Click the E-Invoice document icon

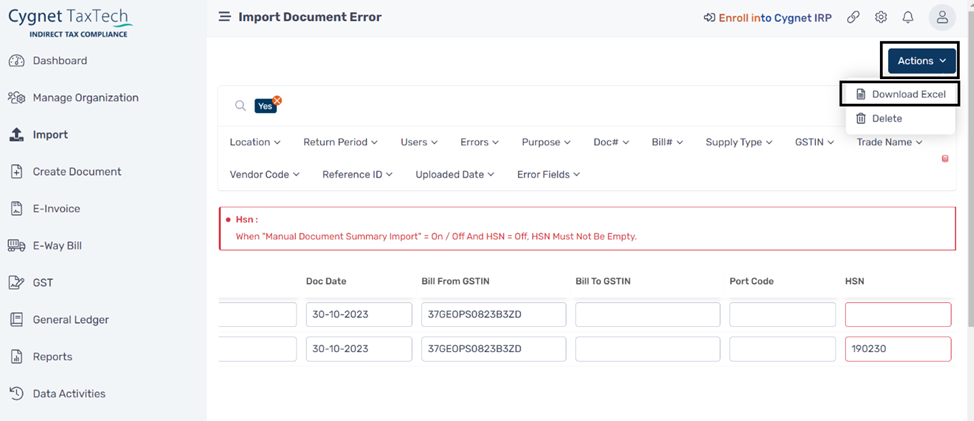(x=17, y=209)
